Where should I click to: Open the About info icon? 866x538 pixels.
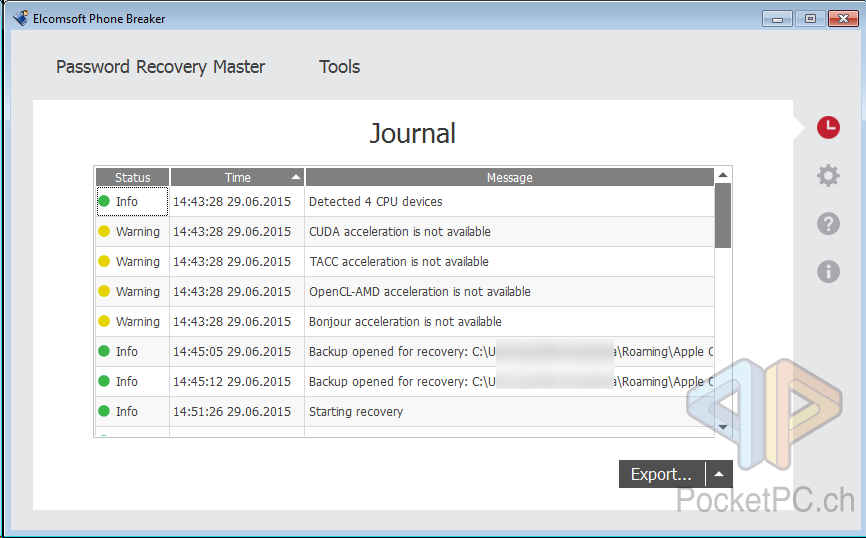point(828,272)
